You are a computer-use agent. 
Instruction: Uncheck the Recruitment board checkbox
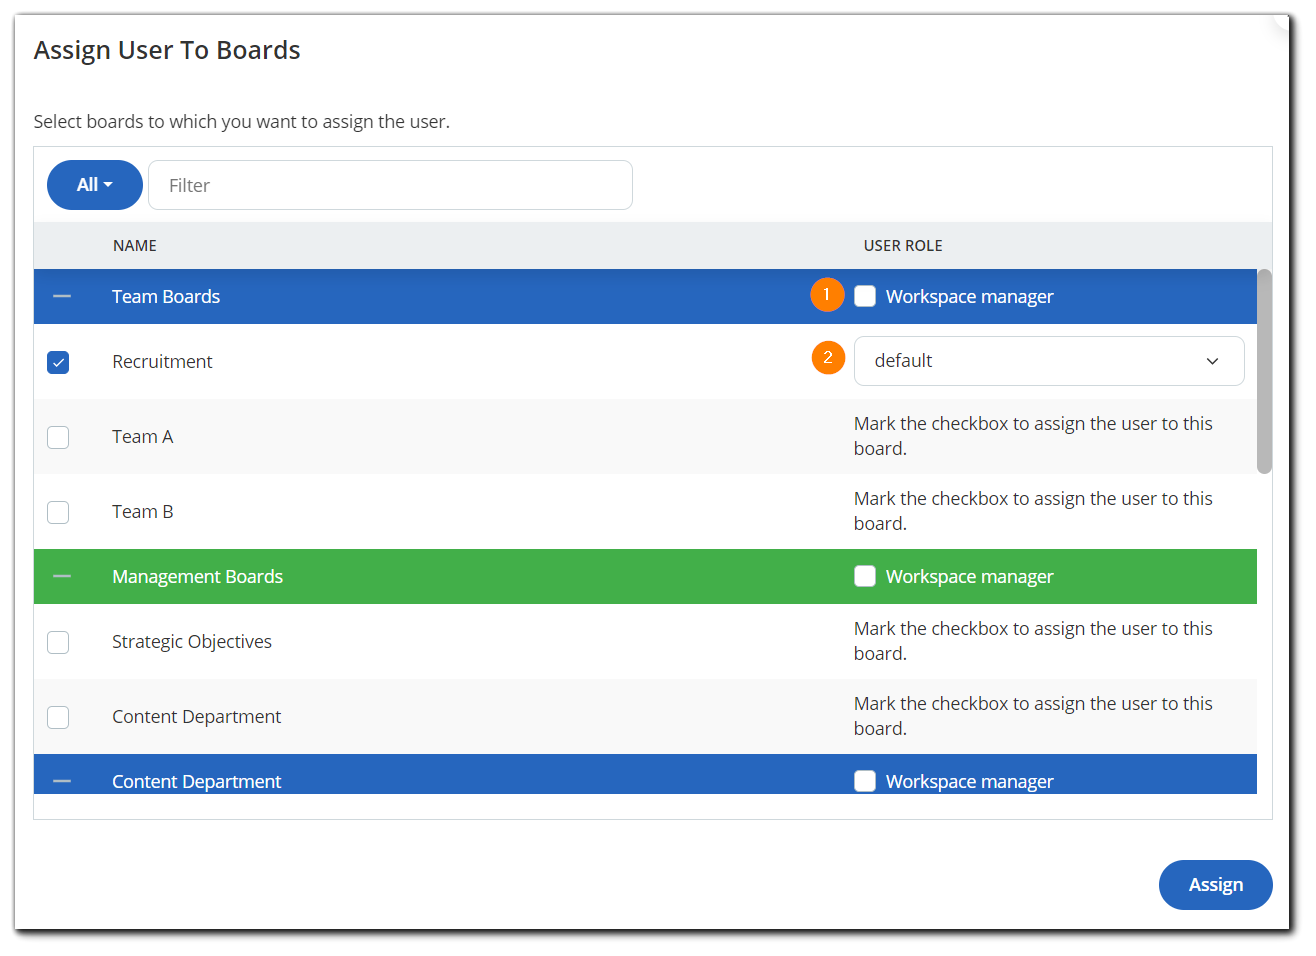click(58, 362)
